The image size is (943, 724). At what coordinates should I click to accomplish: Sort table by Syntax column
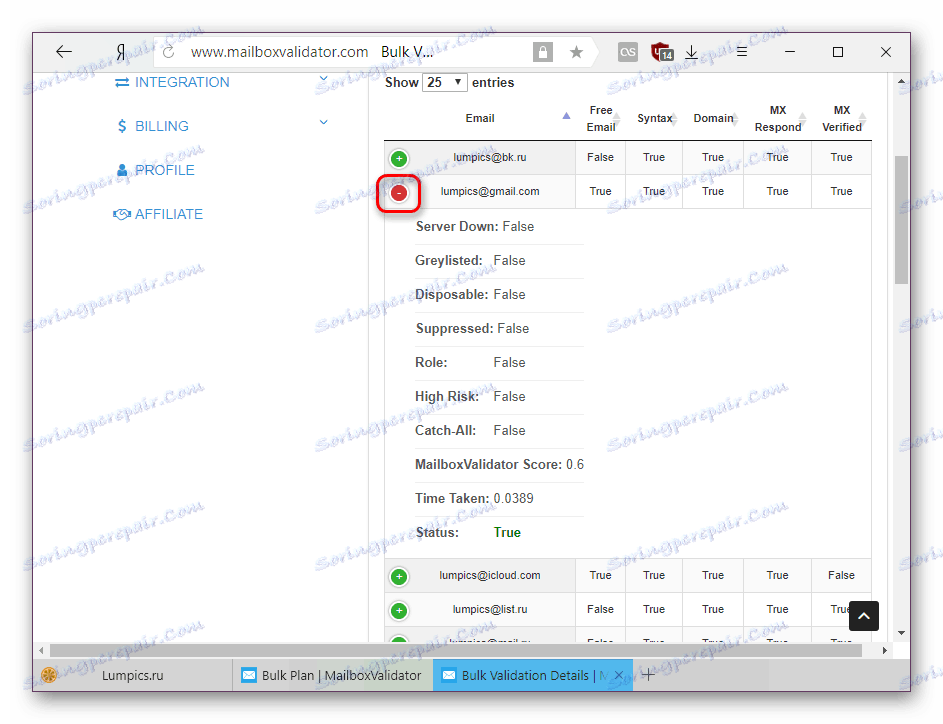click(654, 118)
